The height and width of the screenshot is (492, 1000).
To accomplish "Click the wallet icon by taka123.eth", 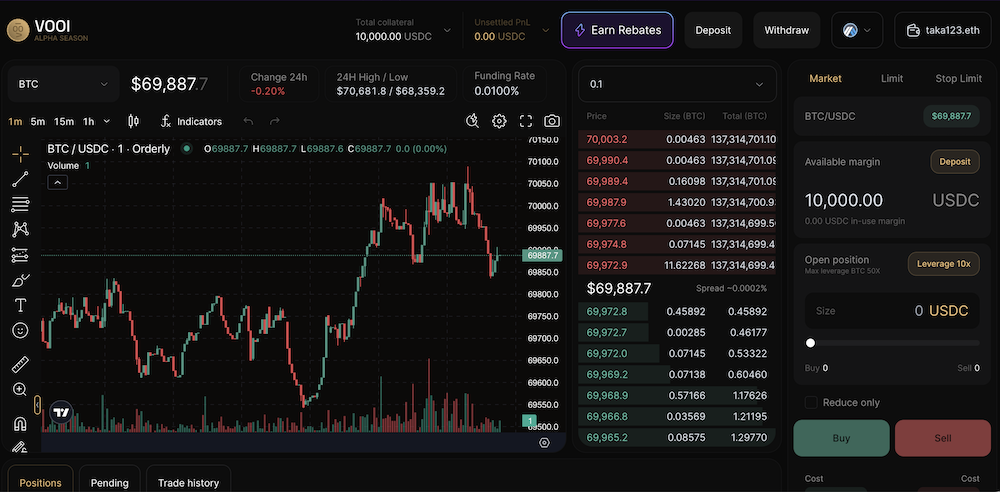I will coord(913,30).
